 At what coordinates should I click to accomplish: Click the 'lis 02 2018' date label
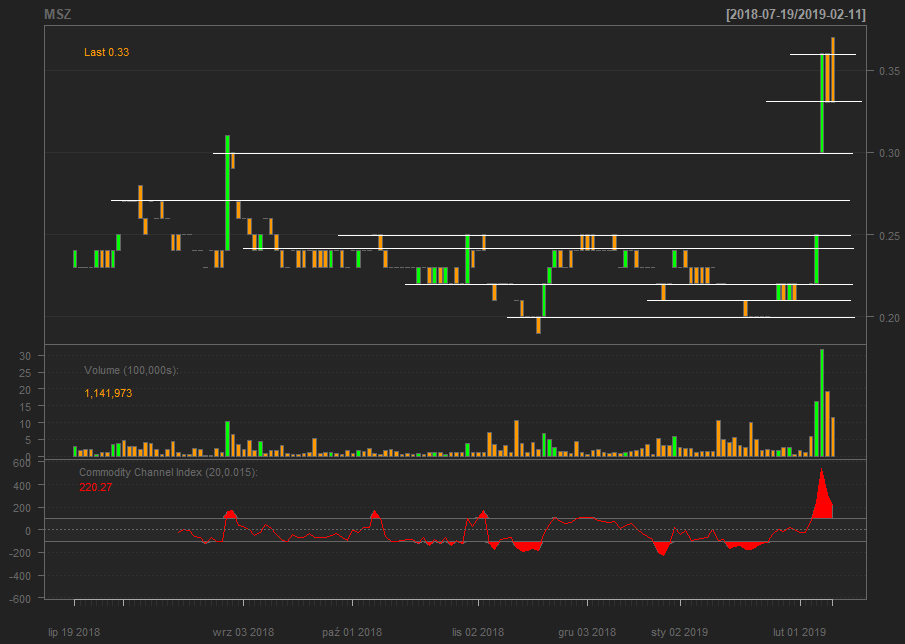pos(478,632)
